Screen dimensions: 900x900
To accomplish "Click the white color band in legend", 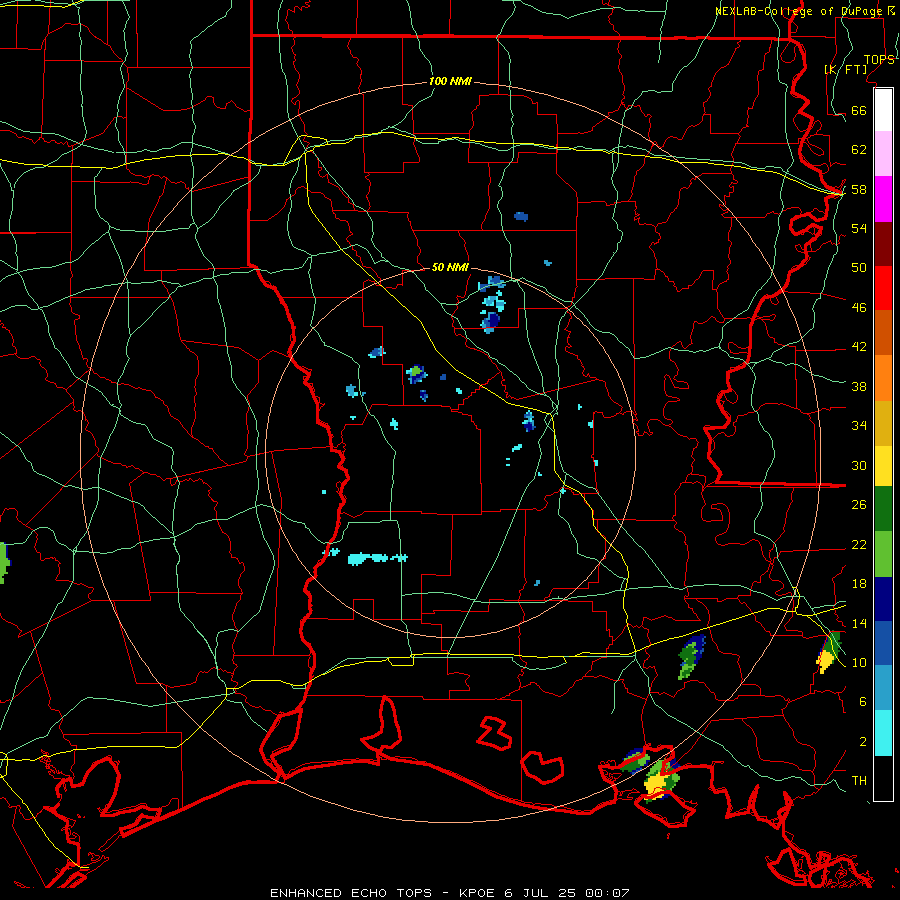I will pos(883,110).
